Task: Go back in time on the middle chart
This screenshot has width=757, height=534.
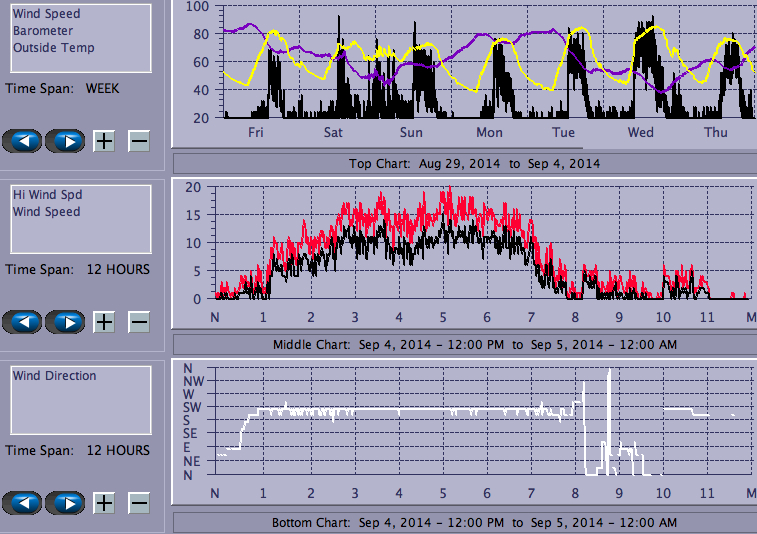Action: [x=23, y=321]
